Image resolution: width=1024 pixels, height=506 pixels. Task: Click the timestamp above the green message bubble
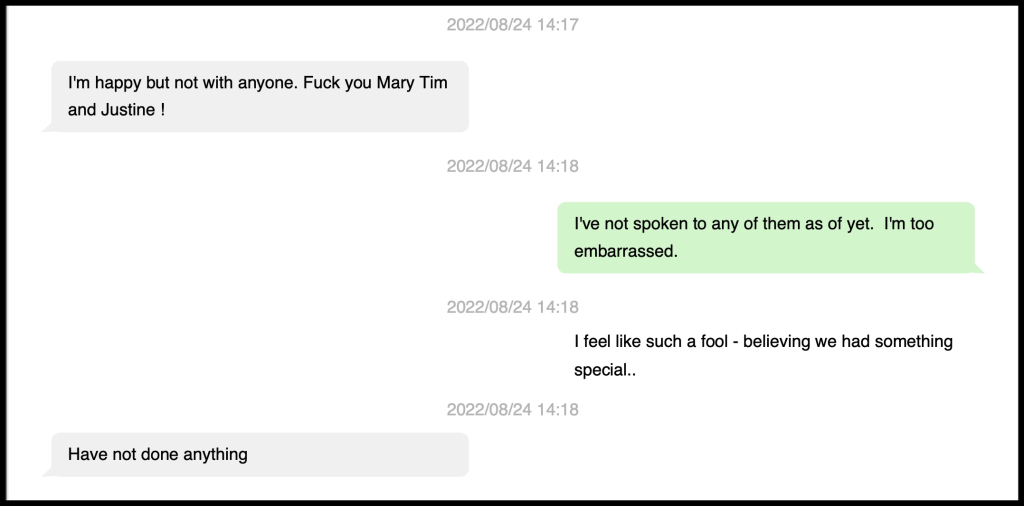(x=512, y=166)
